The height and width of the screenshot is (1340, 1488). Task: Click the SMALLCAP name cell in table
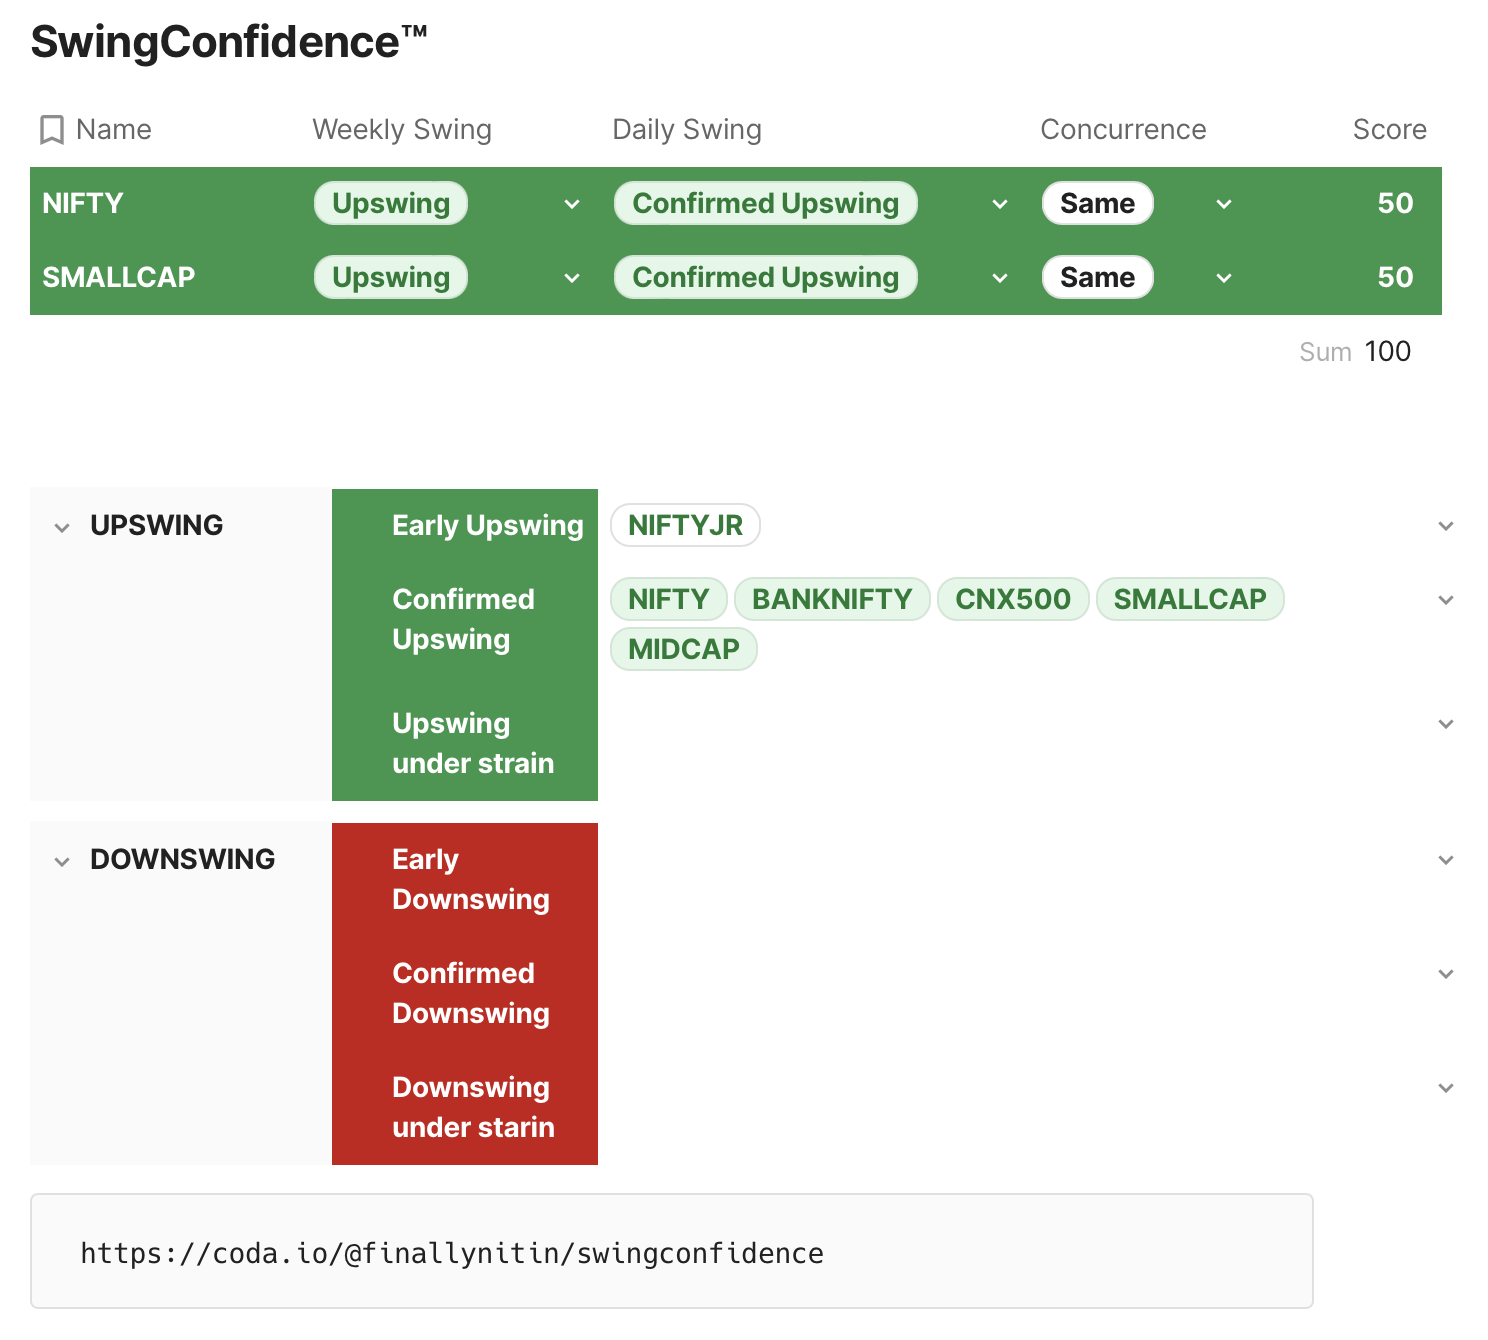(119, 278)
